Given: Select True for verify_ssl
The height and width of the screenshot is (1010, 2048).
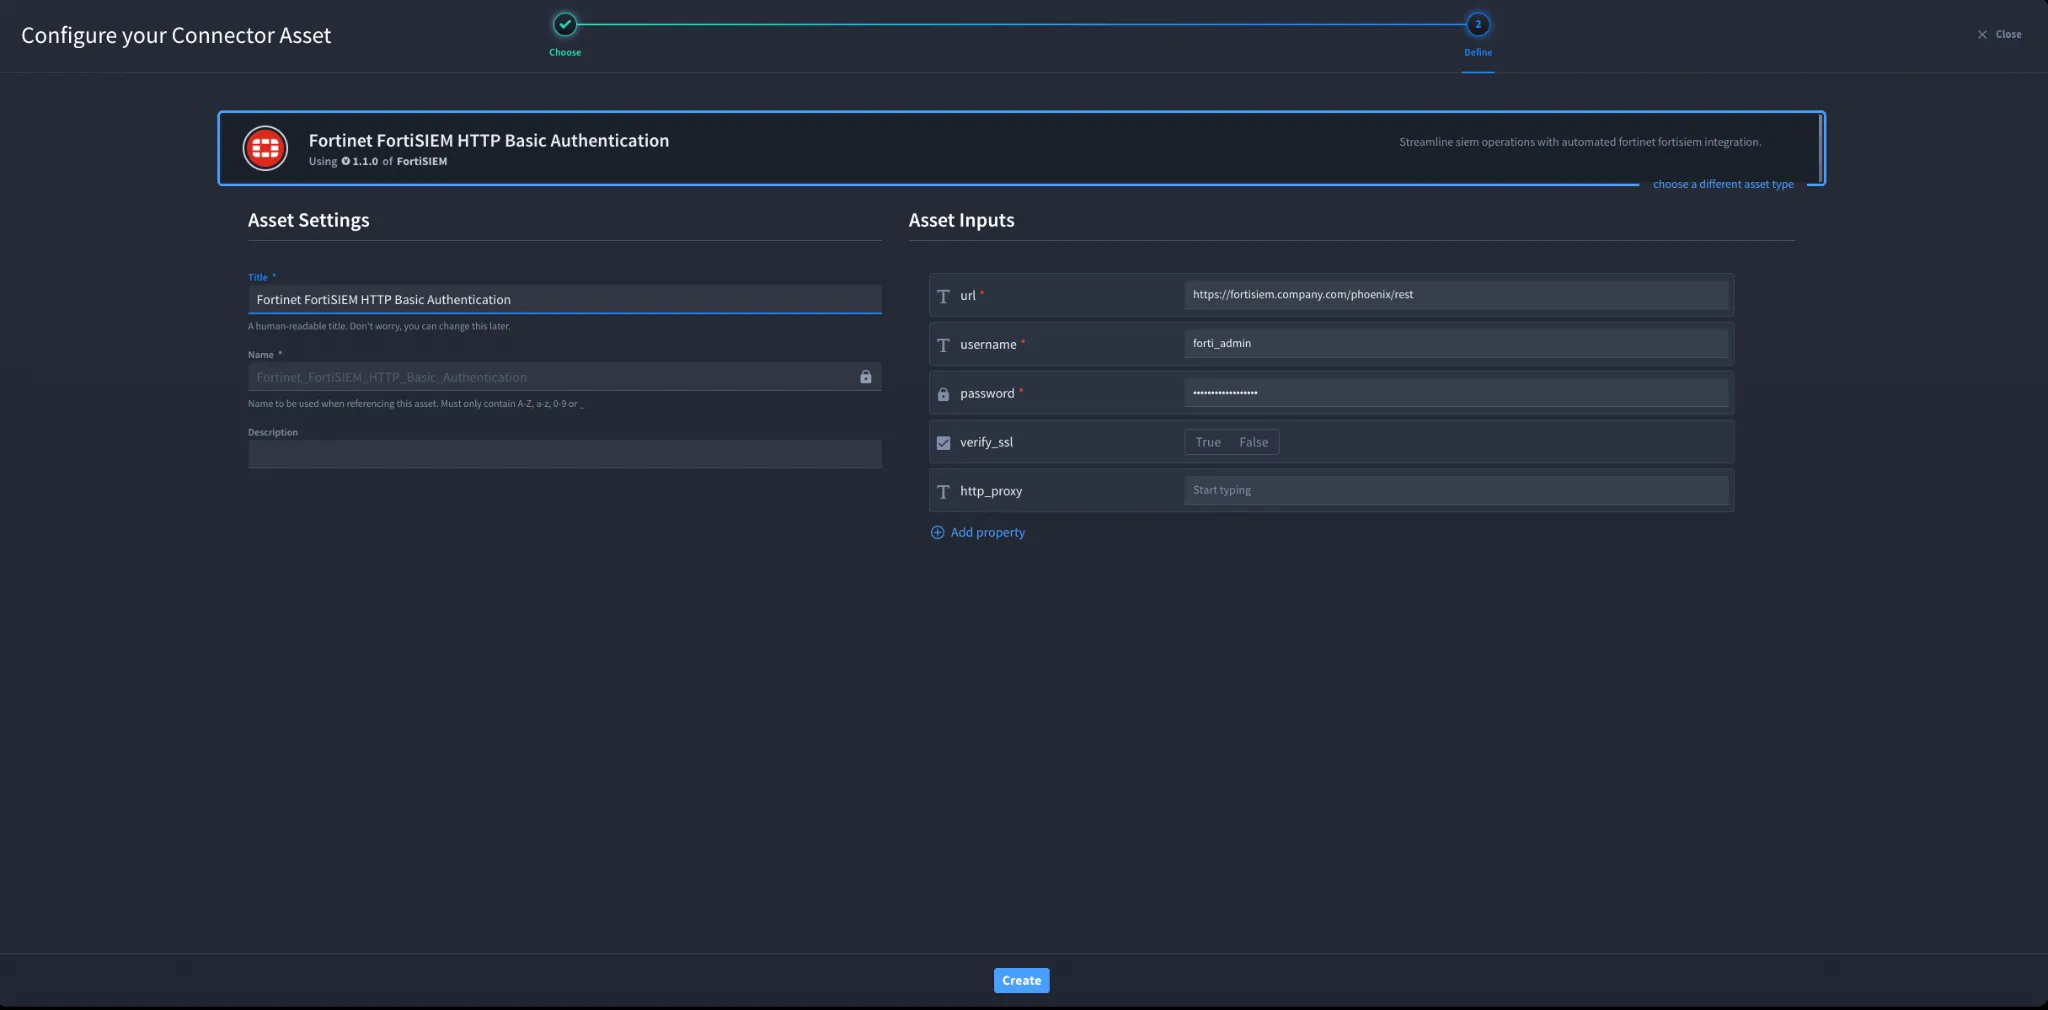Looking at the screenshot, I should (x=1208, y=442).
